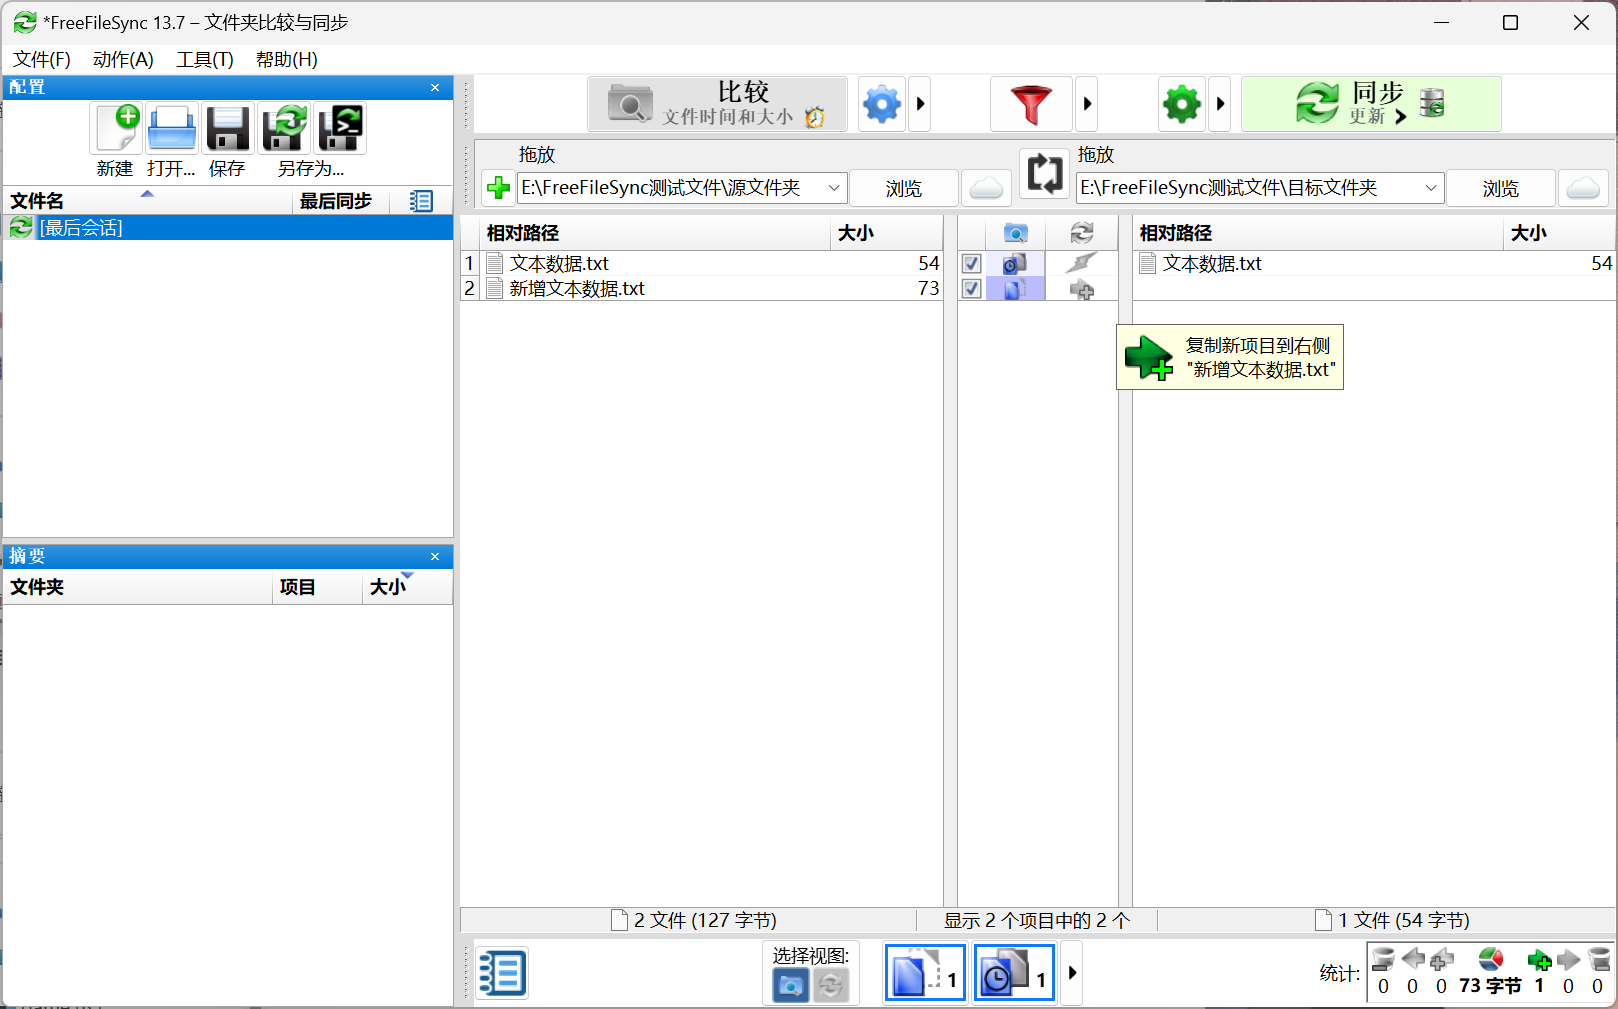This screenshot has height=1009, width=1618.
Task: Click the FreeFileSync logo in the title bar
Action: coord(25,22)
